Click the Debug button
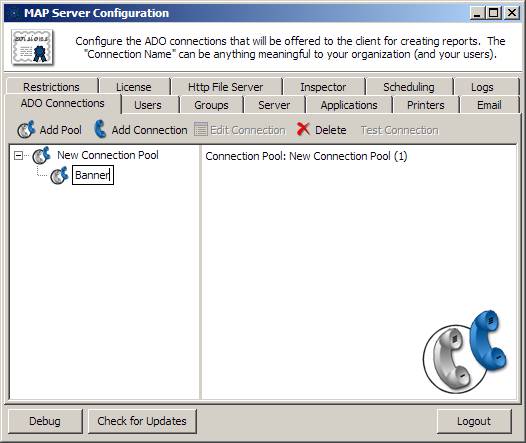Screen dimensions: 526x443 coord(45,421)
